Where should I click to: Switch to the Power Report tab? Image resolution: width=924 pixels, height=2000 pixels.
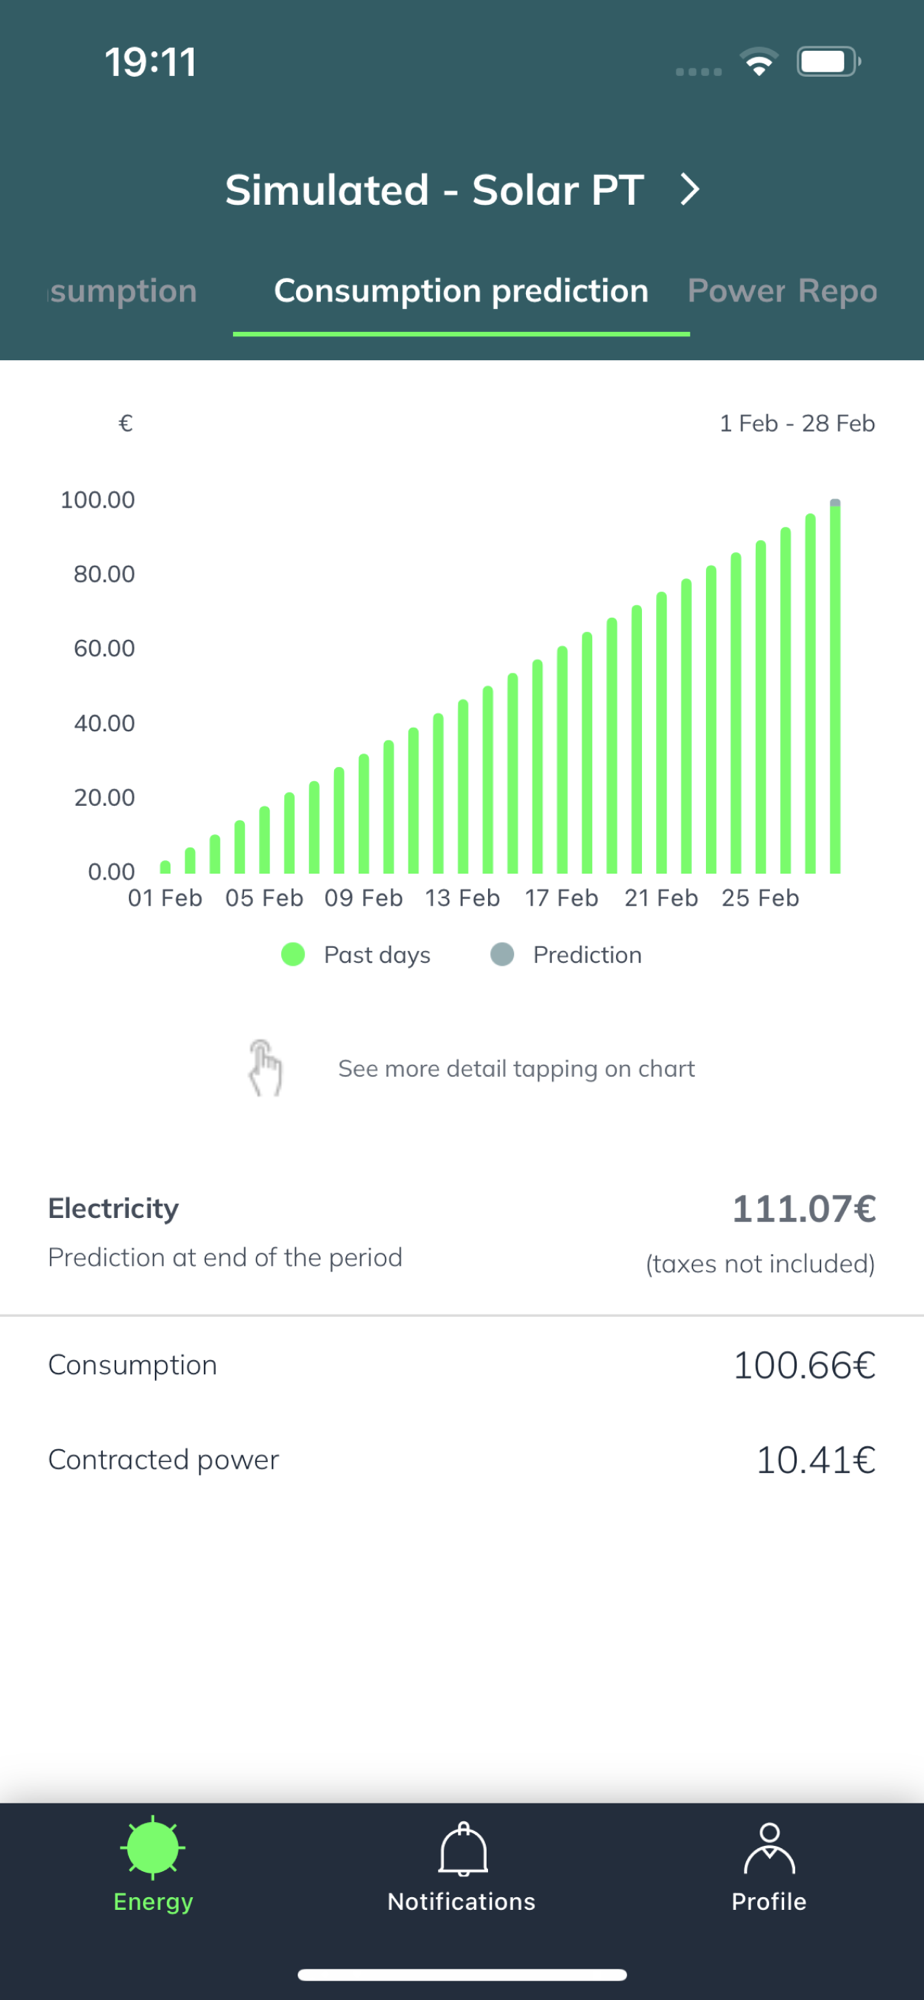782,291
